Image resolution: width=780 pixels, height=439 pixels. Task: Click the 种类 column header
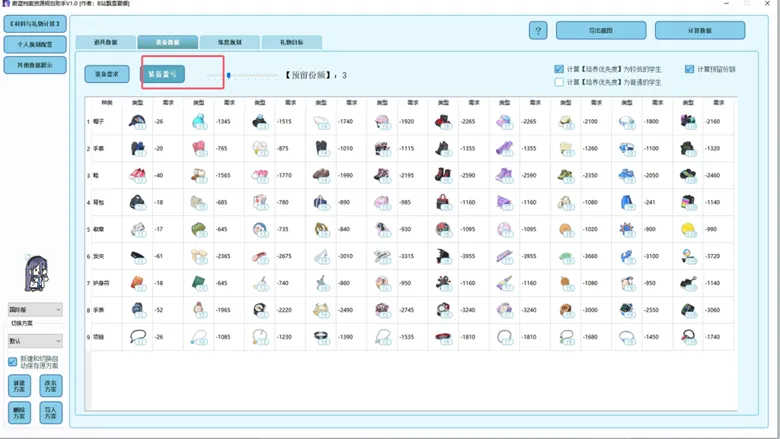coord(107,102)
